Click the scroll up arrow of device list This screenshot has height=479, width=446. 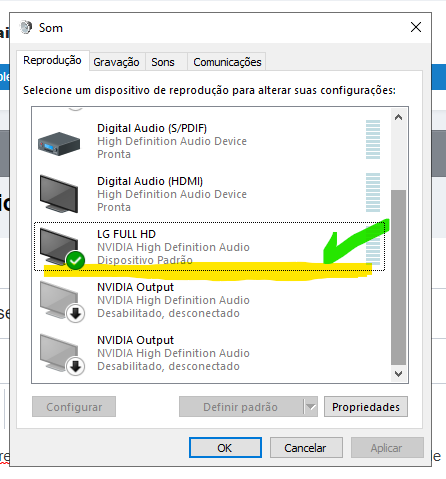click(398, 117)
